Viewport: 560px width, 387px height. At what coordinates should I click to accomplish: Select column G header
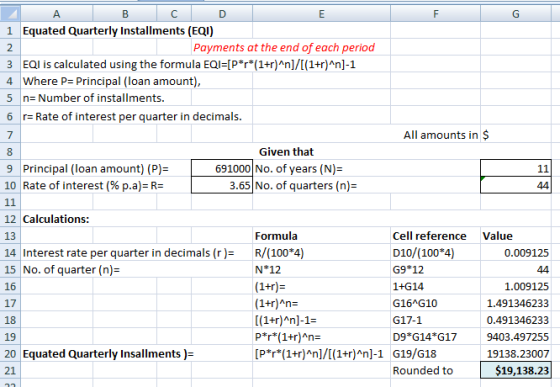coord(516,14)
